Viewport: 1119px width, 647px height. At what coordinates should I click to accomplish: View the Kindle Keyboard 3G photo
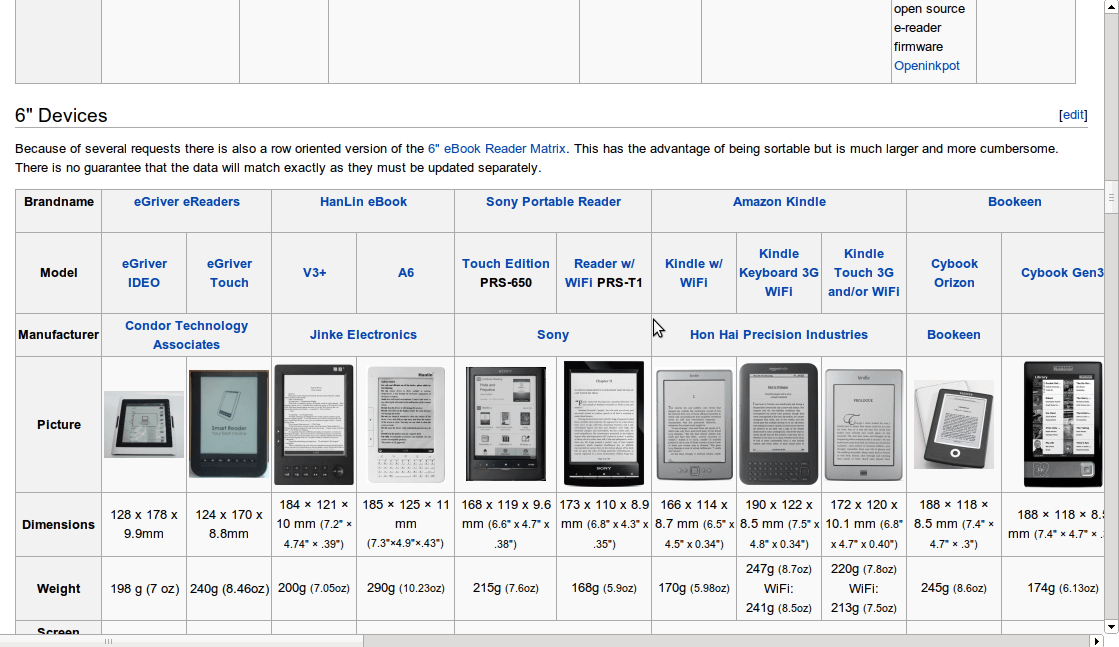779,424
